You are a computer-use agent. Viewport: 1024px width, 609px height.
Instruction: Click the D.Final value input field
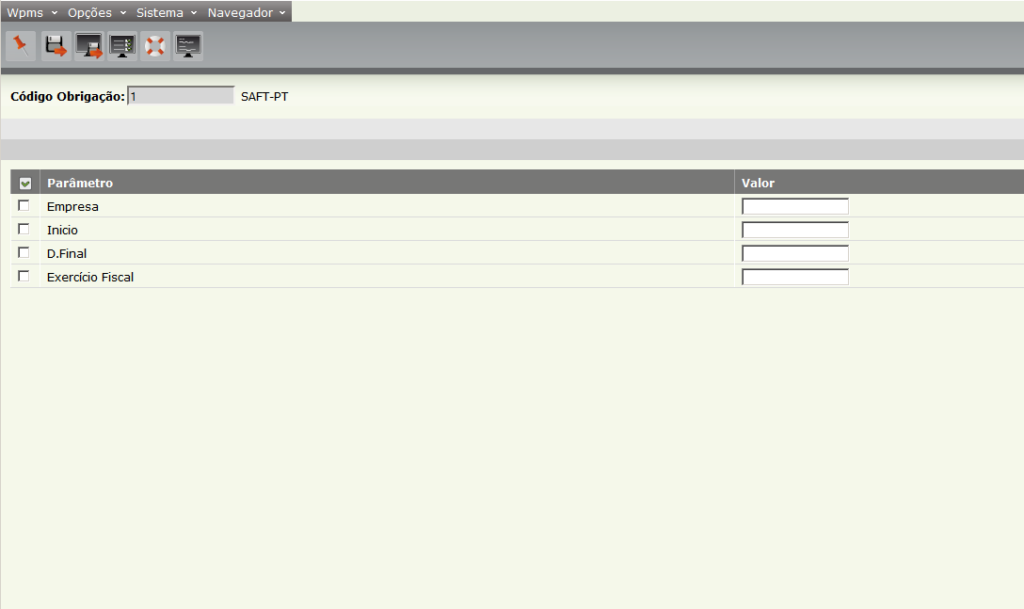coord(795,253)
